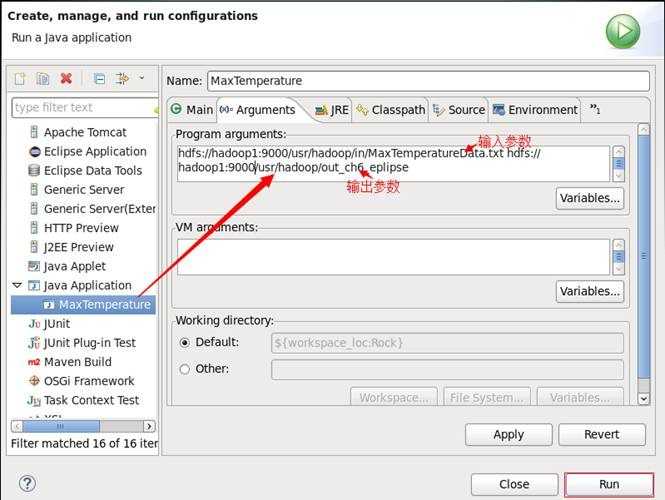Click the Apache Tomcat server icon
Image resolution: width=665 pixels, height=500 pixels.
click(x=34, y=132)
